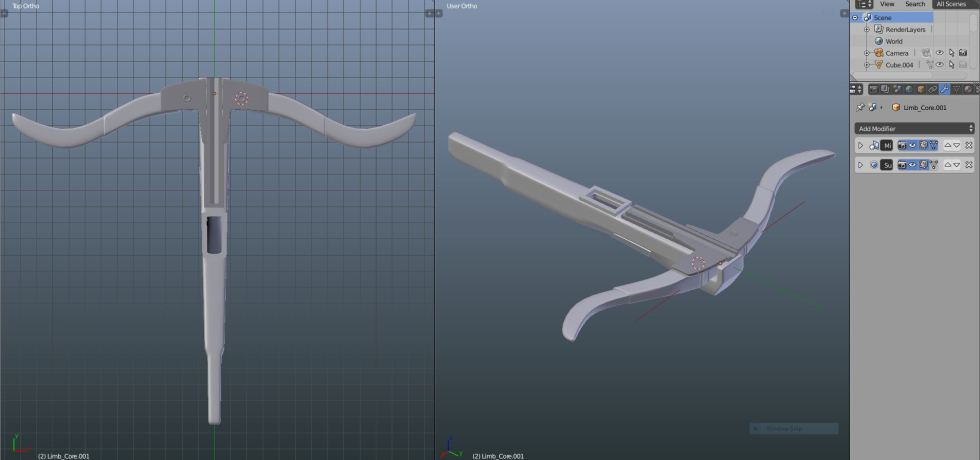Collapse the Scene tree in outliner
Screen dimensions: 980x460
coord(856,18)
